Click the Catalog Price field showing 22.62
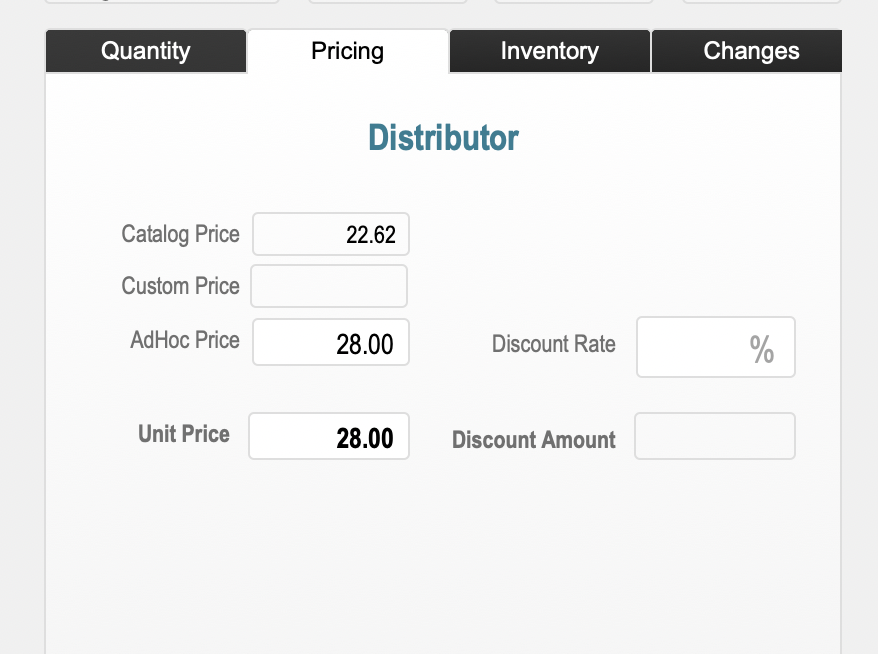This screenshot has height=654, width=878. coord(331,235)
